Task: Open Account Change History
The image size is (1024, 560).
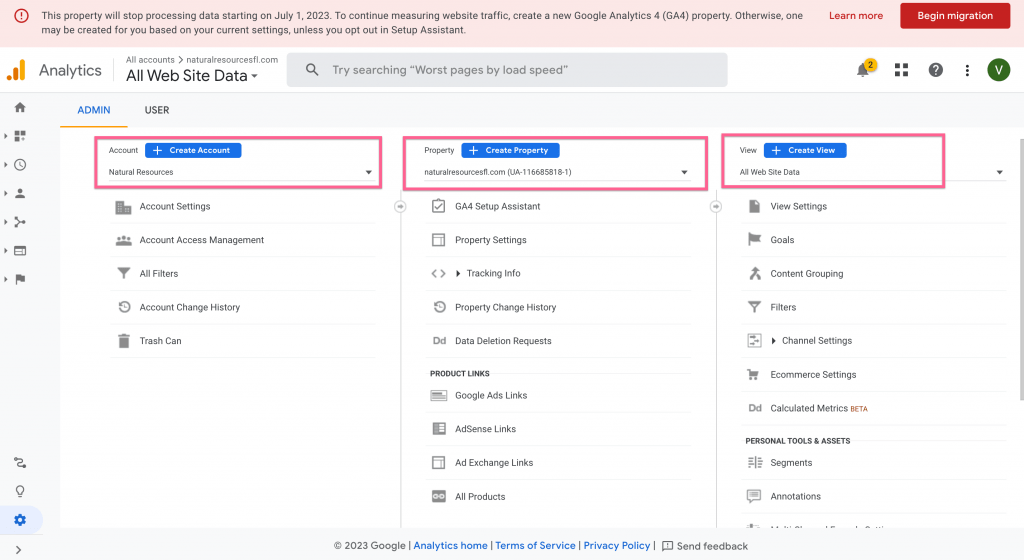Action: point(189,307)
